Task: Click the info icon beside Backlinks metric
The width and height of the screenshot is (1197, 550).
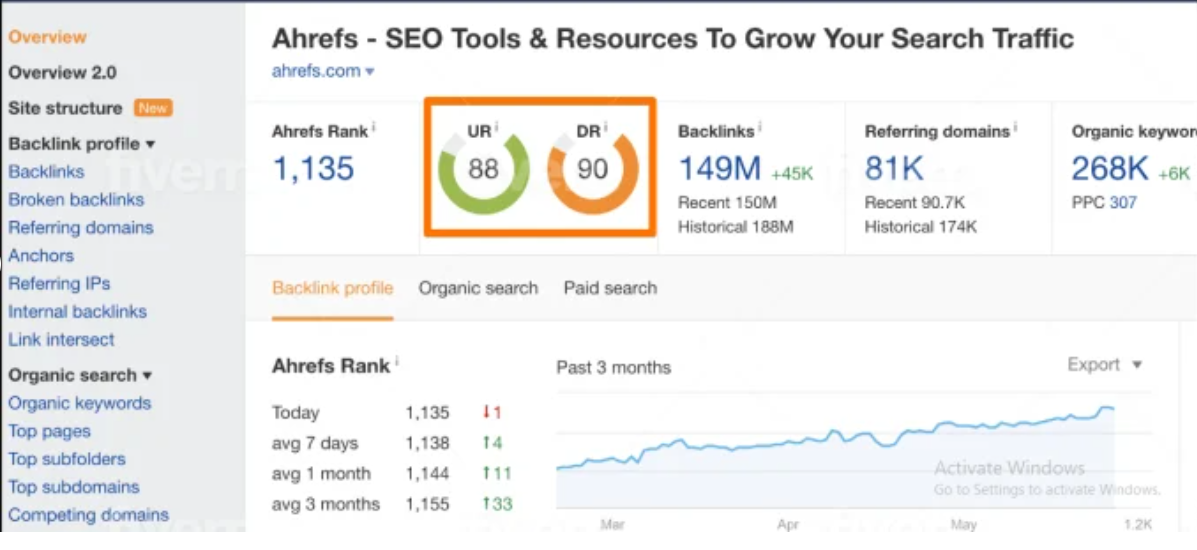Action: [x=760, y=126]
